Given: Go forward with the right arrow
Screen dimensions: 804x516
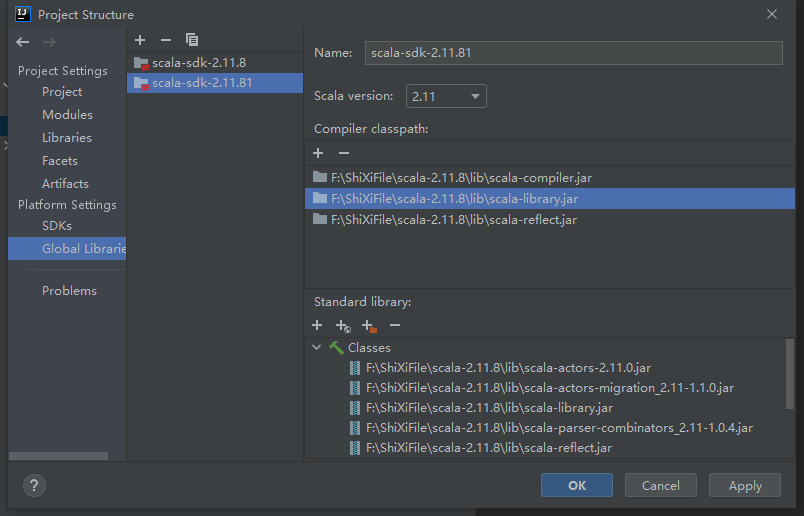Looking at the screenshot, I should click(x=49, y=42).
